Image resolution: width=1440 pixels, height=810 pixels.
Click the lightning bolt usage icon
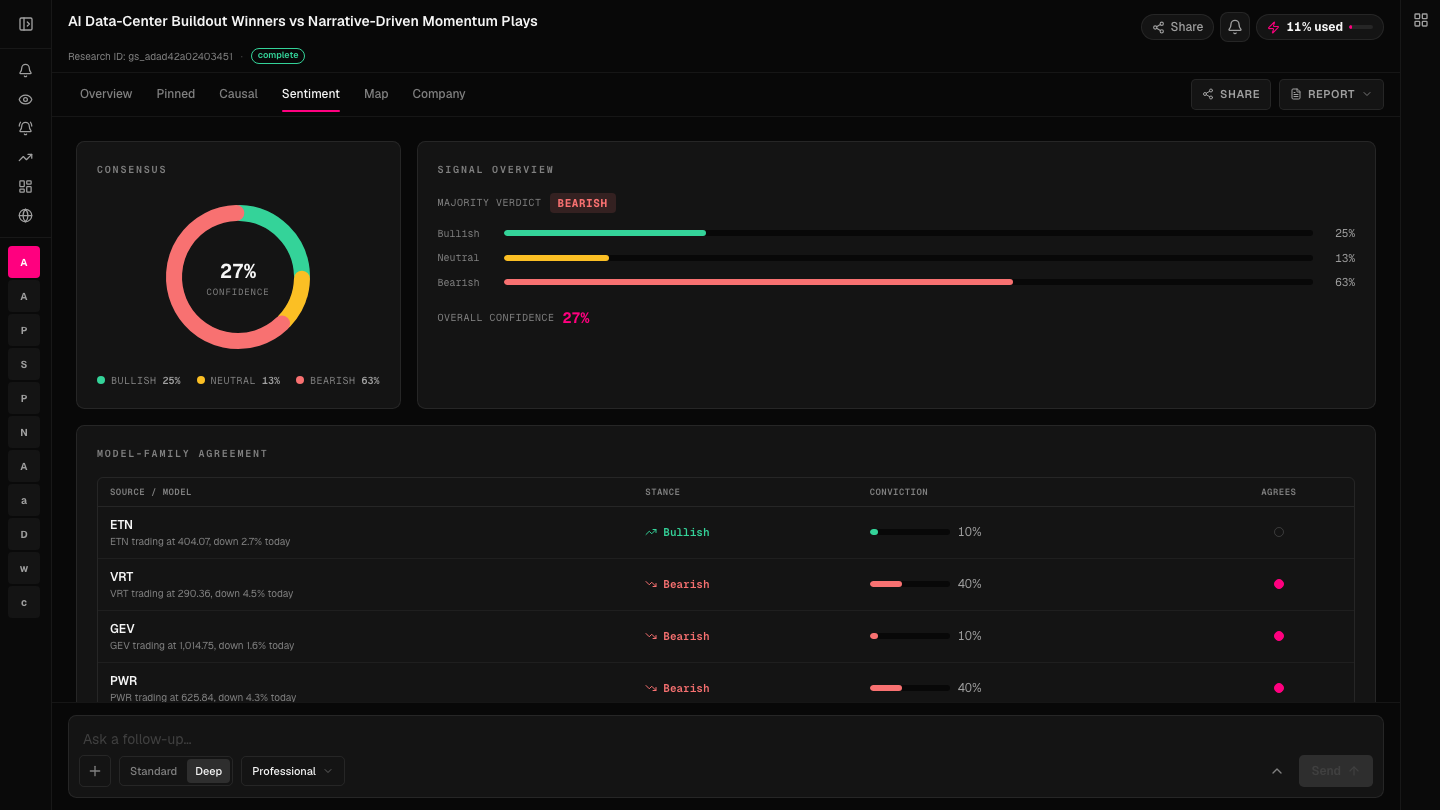(1273, 27)
